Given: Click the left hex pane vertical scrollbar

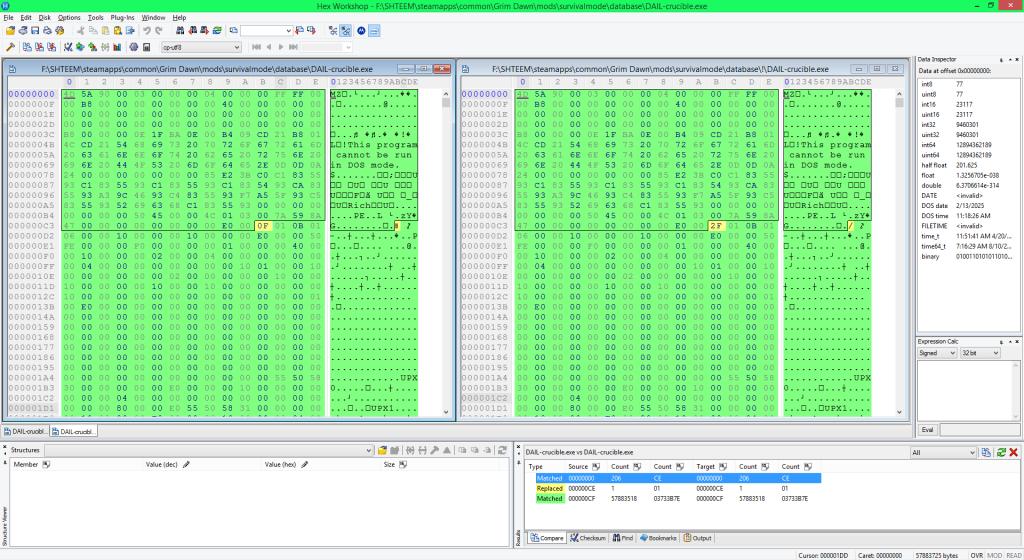Looking at the screenshot, I should tap(447, 250).
